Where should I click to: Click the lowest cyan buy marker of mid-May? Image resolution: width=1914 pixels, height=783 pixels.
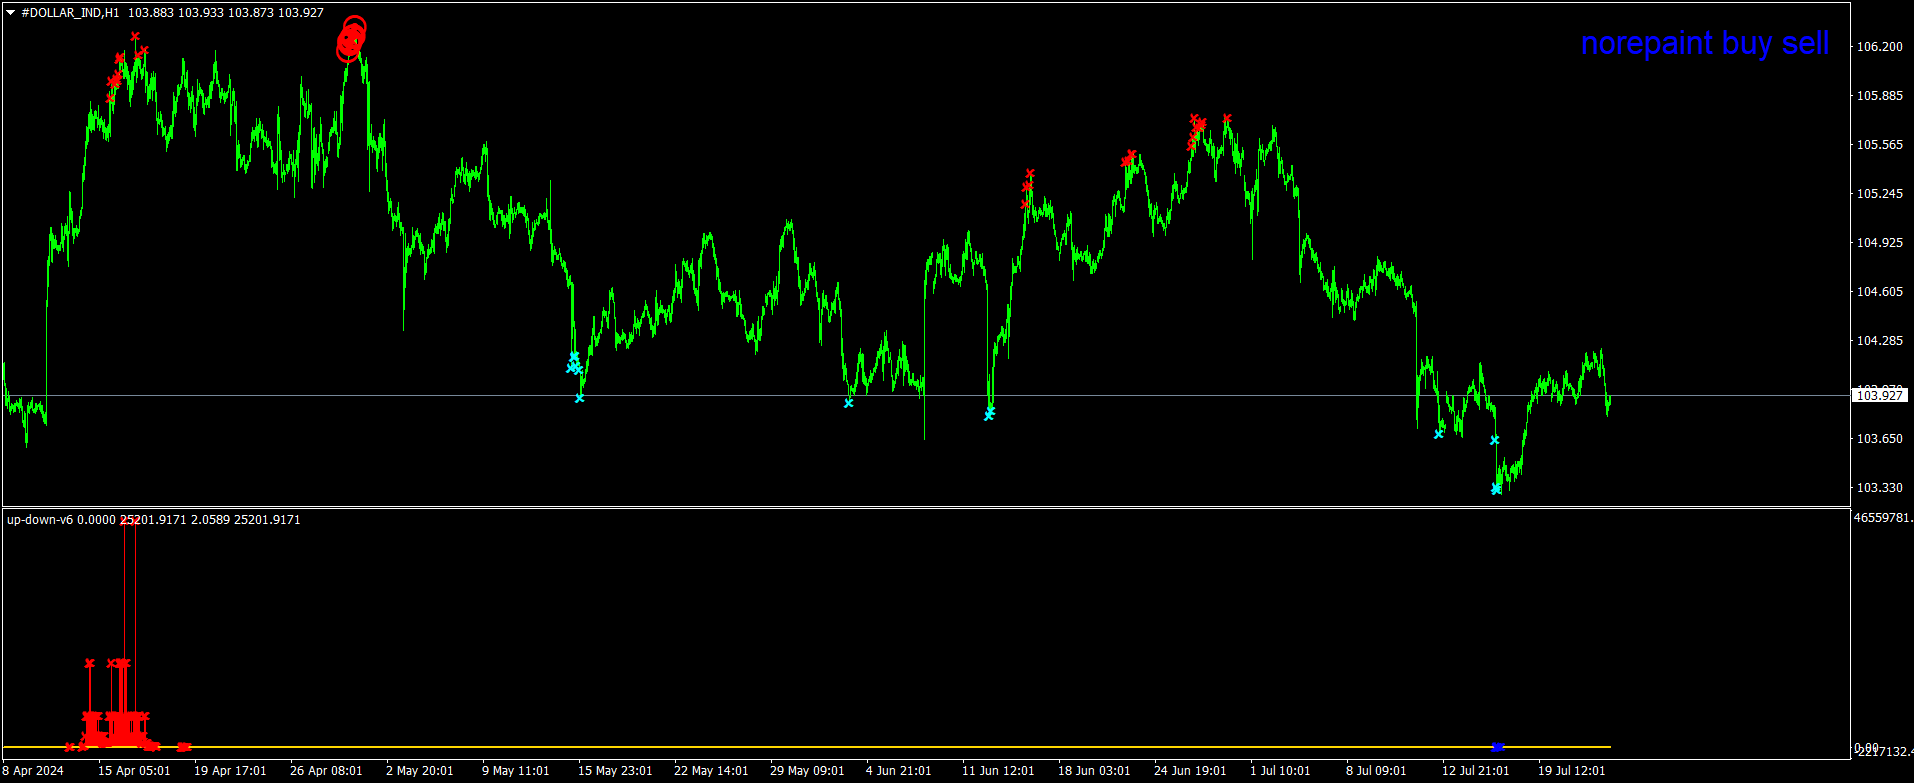(579, 398)
